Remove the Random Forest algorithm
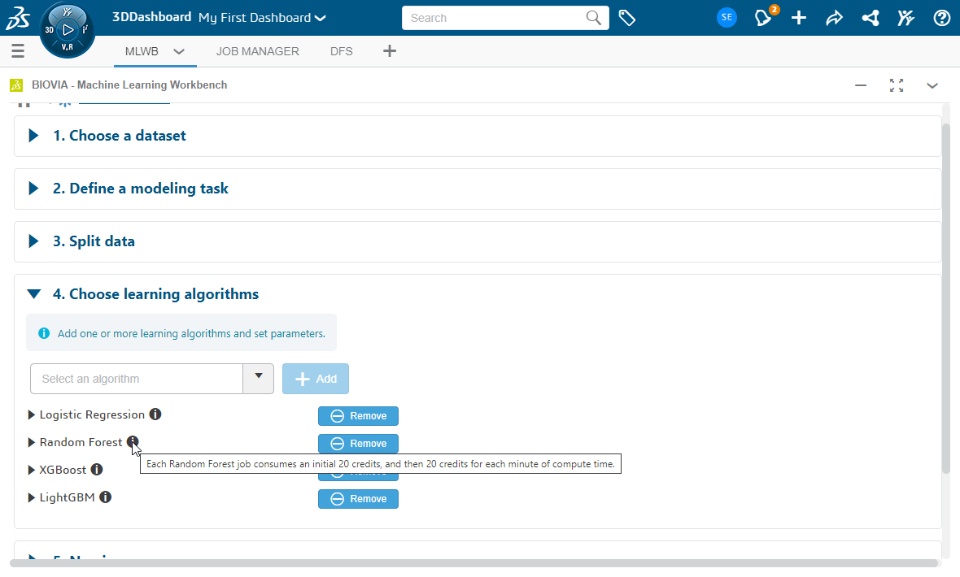960x577 pixels. tap(358, 443)
